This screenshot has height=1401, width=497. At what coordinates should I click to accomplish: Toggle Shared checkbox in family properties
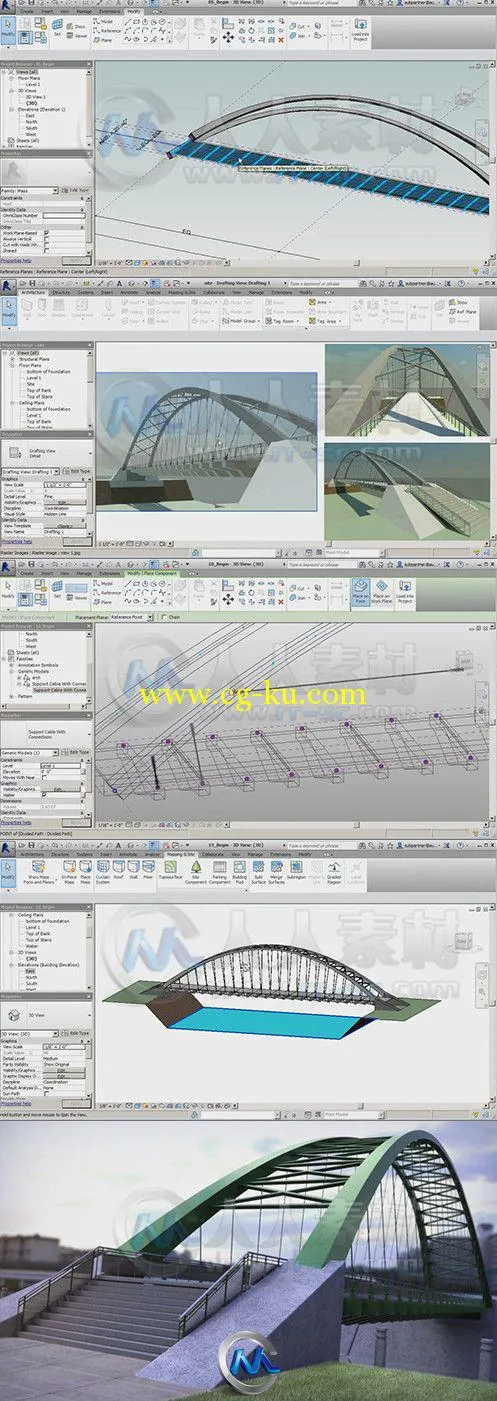46,250
